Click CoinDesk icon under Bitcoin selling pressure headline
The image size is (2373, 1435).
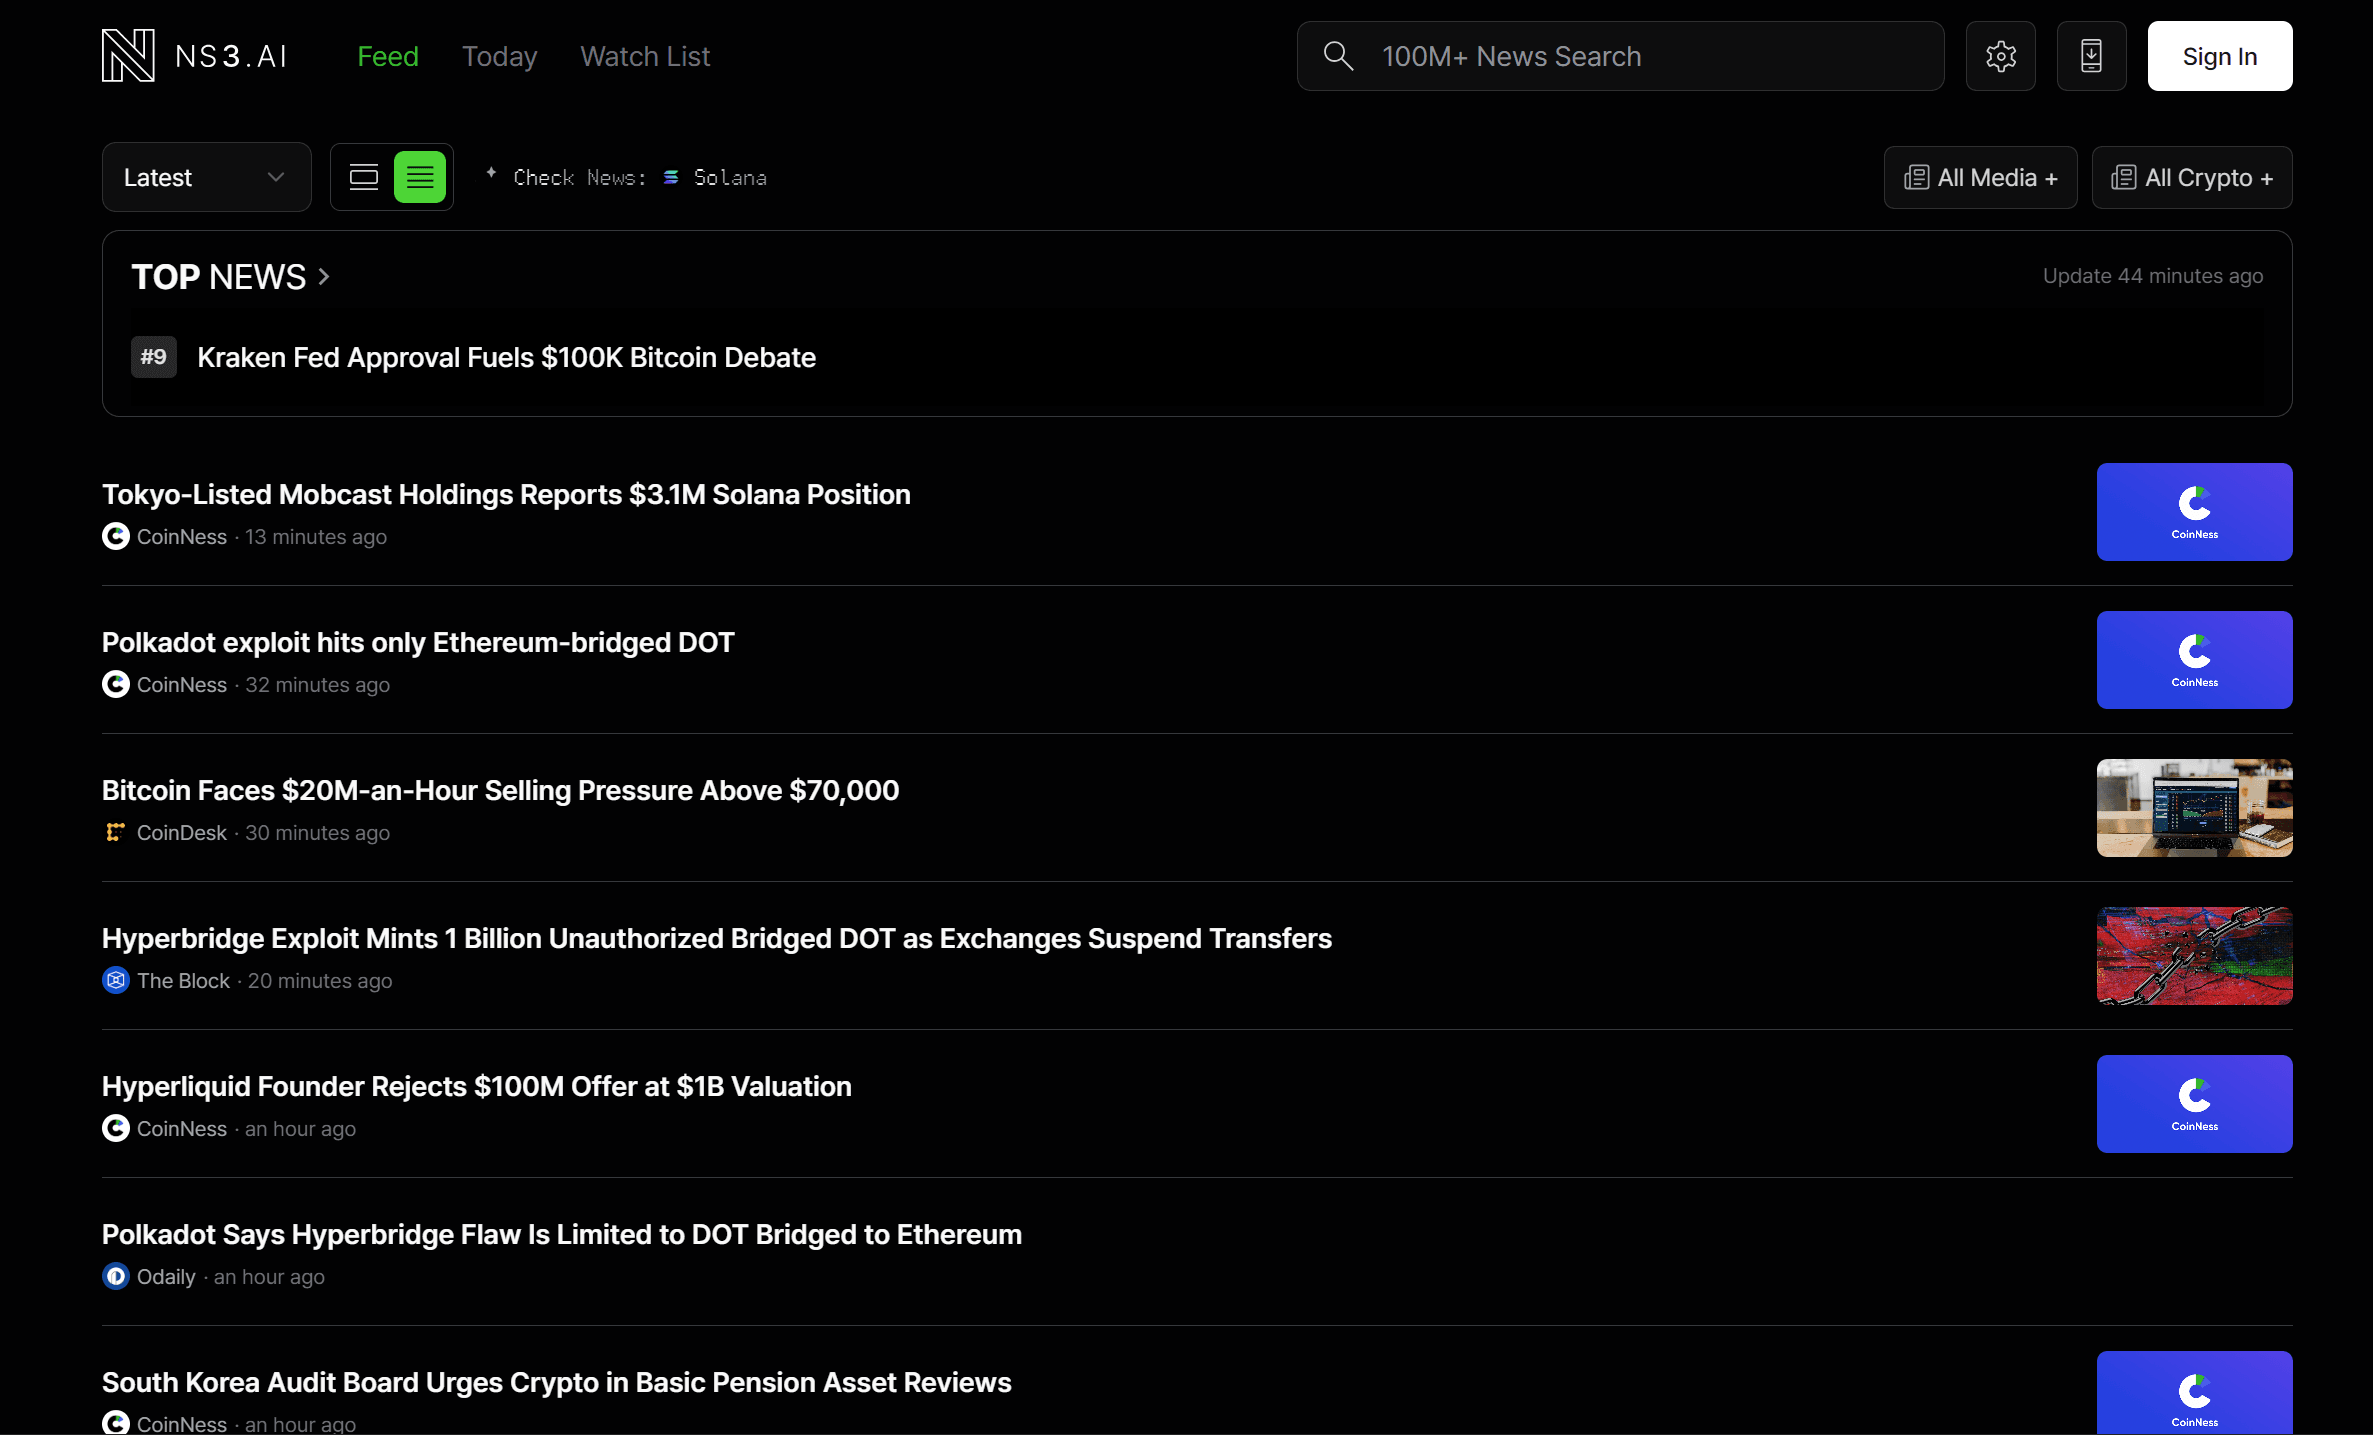(116, 833)
